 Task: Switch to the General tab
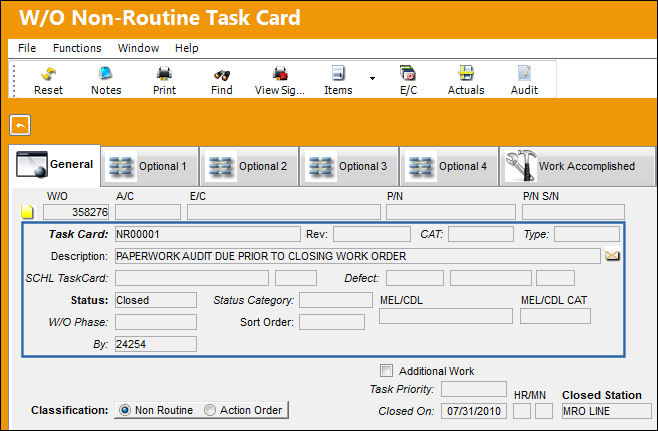55,165
